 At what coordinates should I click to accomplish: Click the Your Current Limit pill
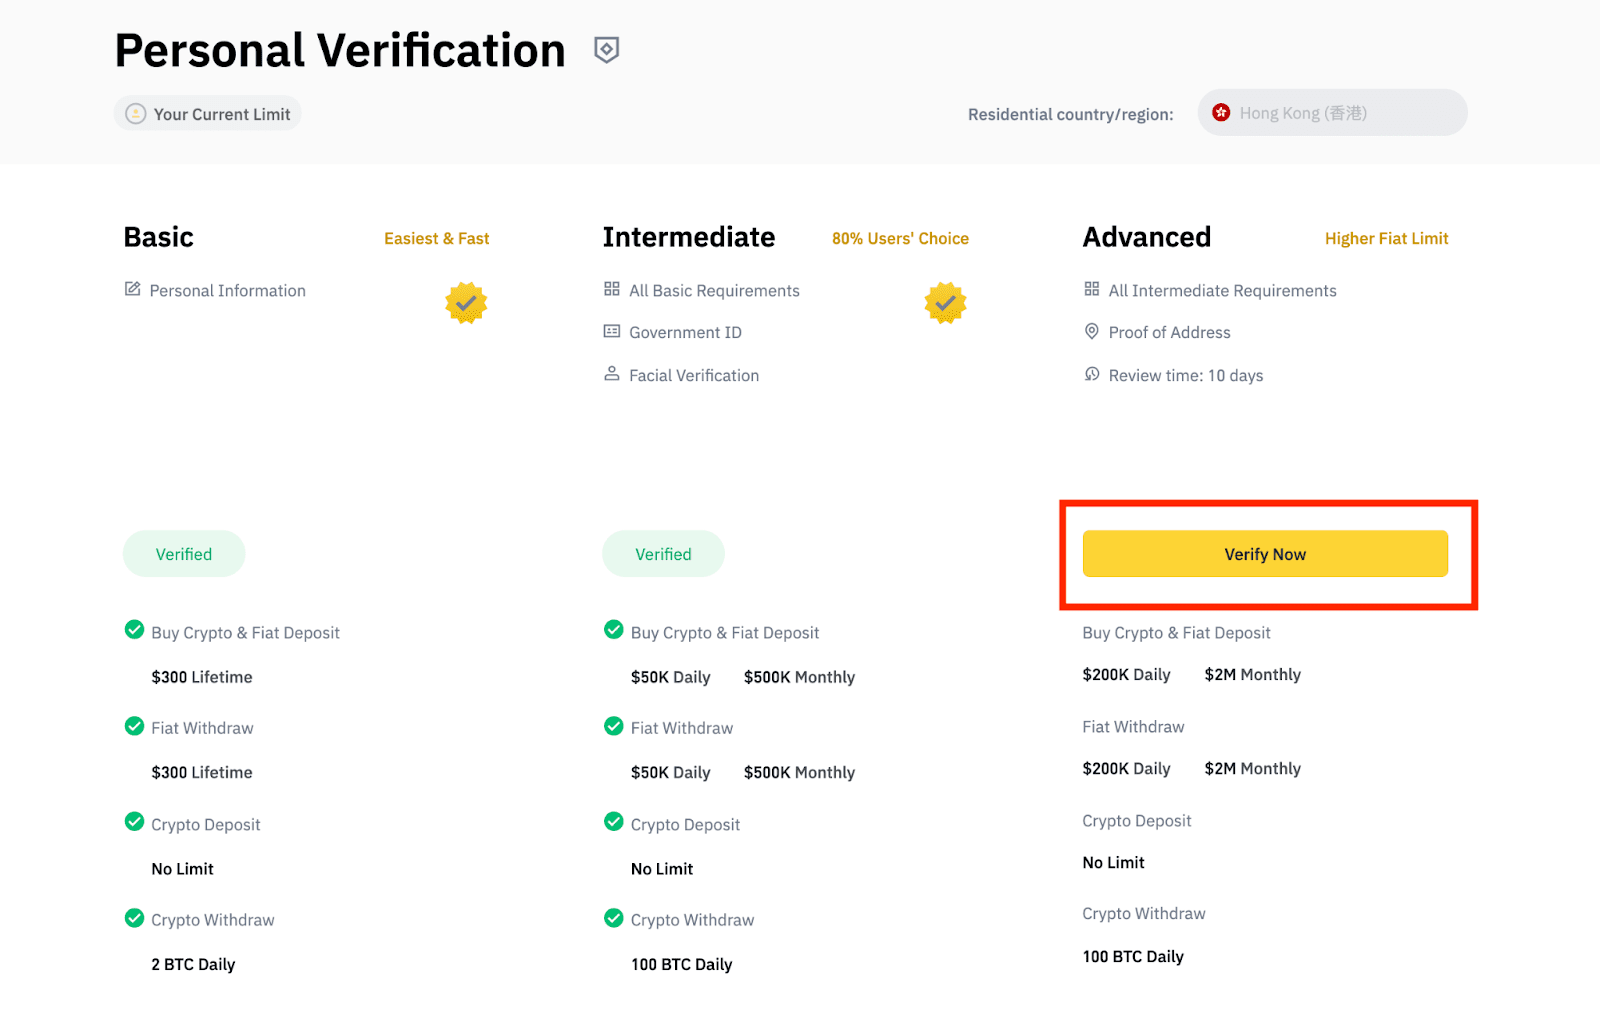tap(208, 114)
